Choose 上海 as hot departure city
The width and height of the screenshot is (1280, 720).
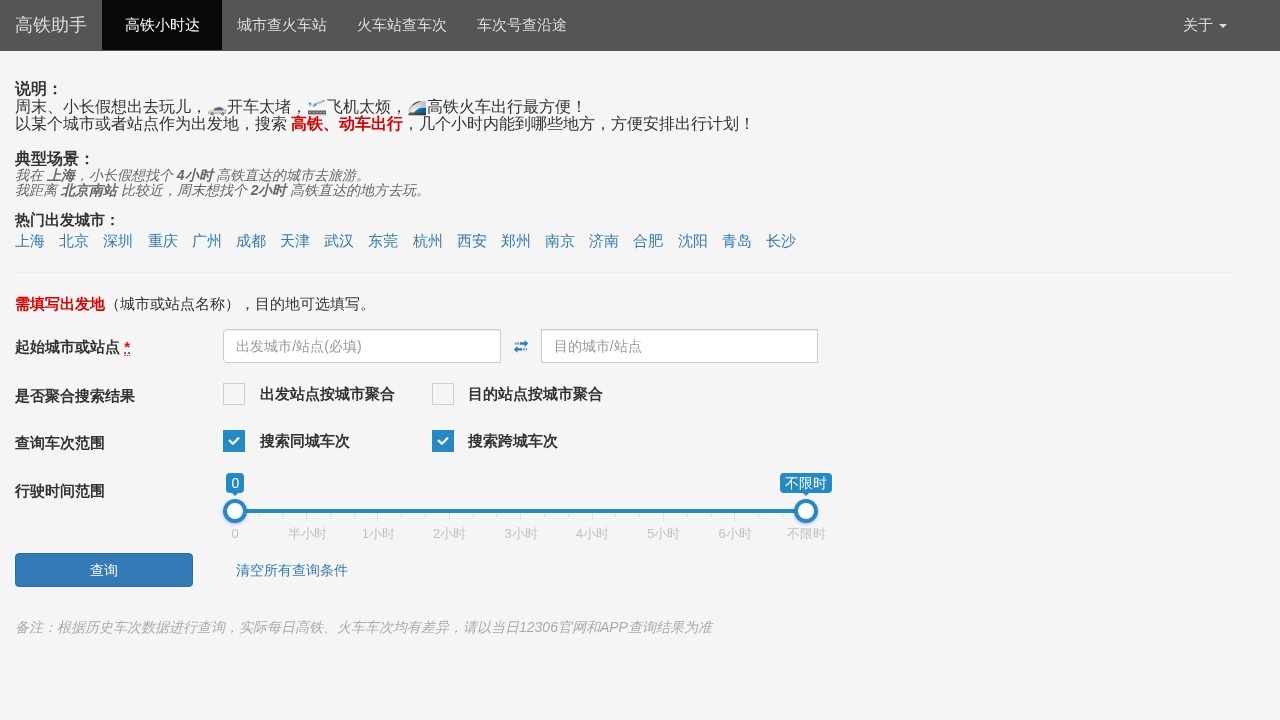coord(30,241)
